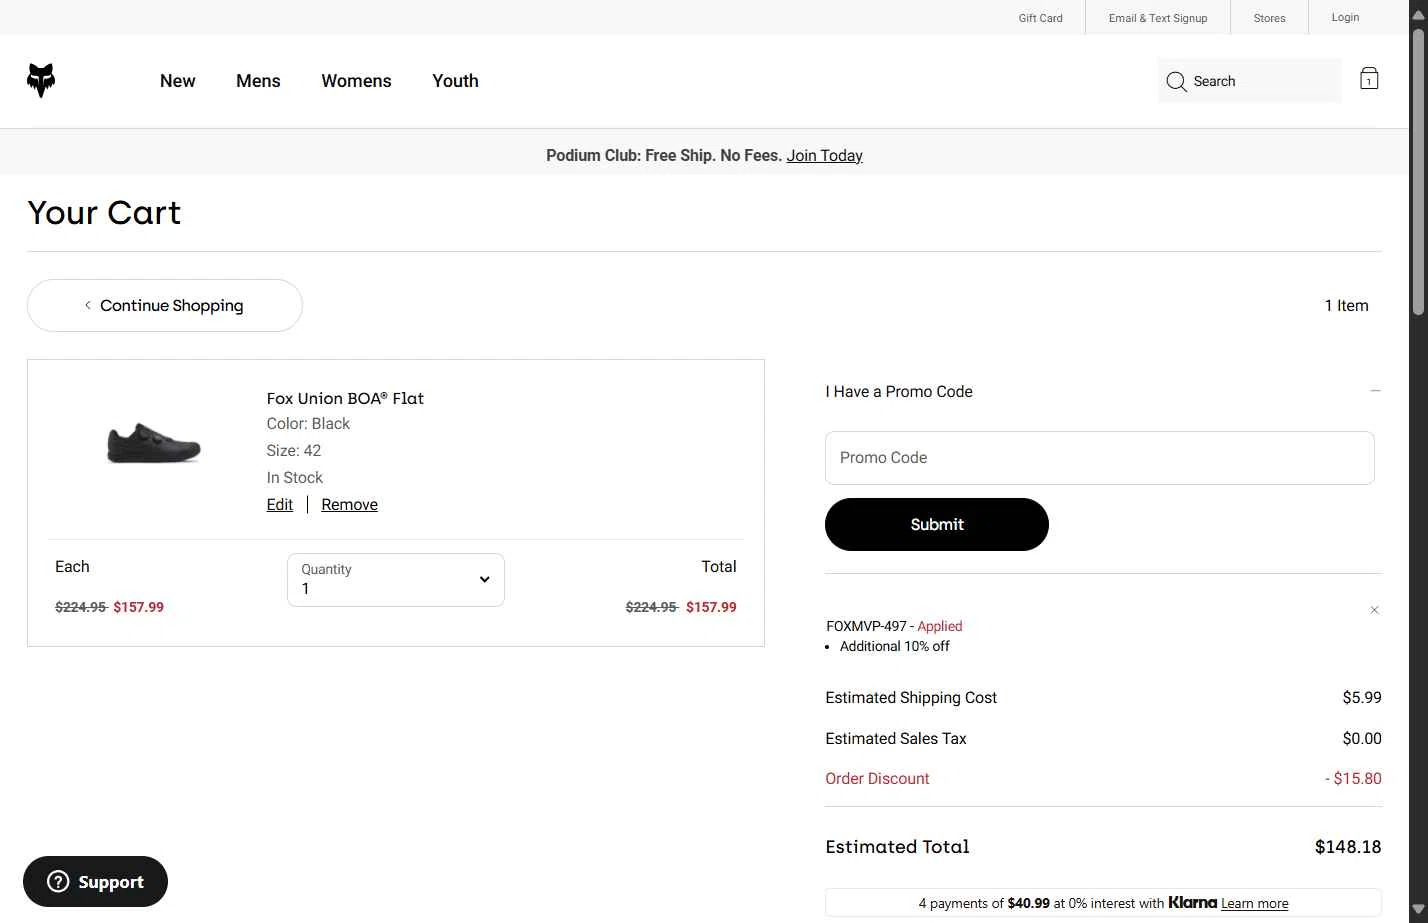Click the search magnifier icon
The image size is (1428, 923).
(x=1176, y=82)
